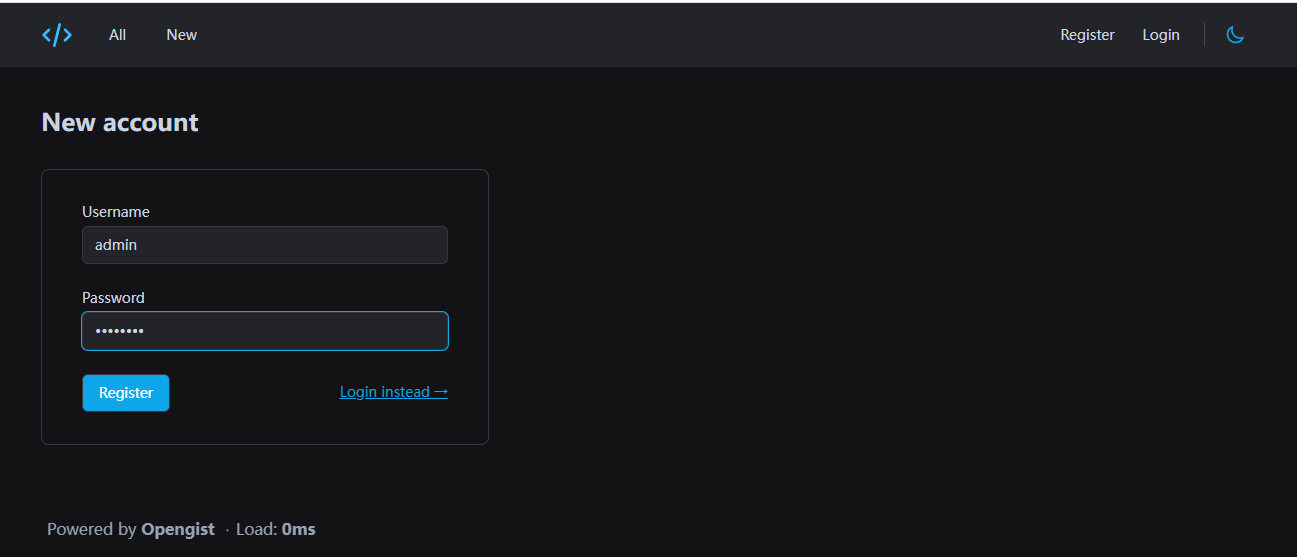Viewport: 1297px width, 557px height.
Task: Click the divider beside the moon icon
Action: (1204, 35)
